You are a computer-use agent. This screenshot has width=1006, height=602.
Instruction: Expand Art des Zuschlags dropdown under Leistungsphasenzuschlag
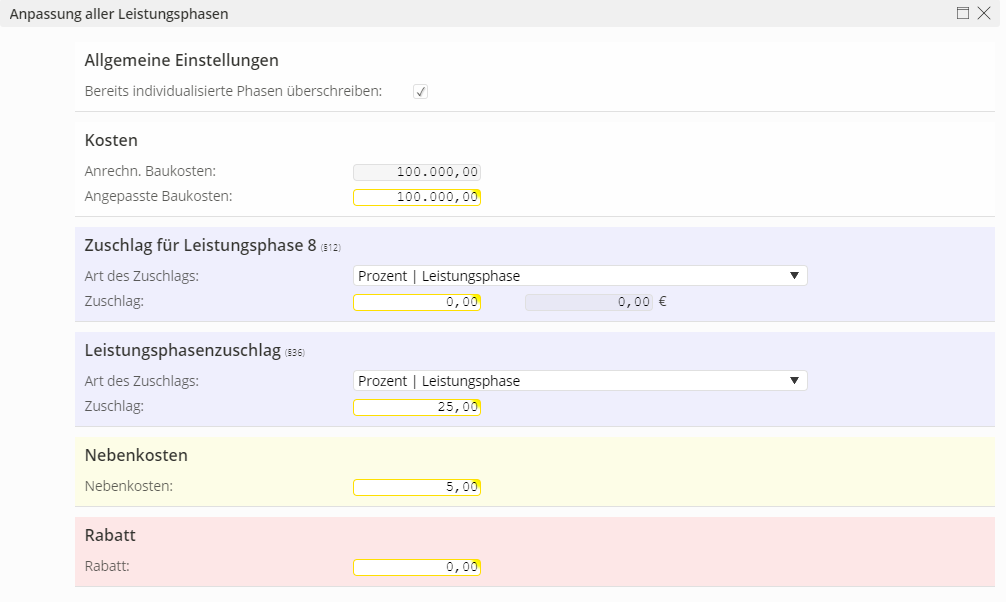coord(580,381)
